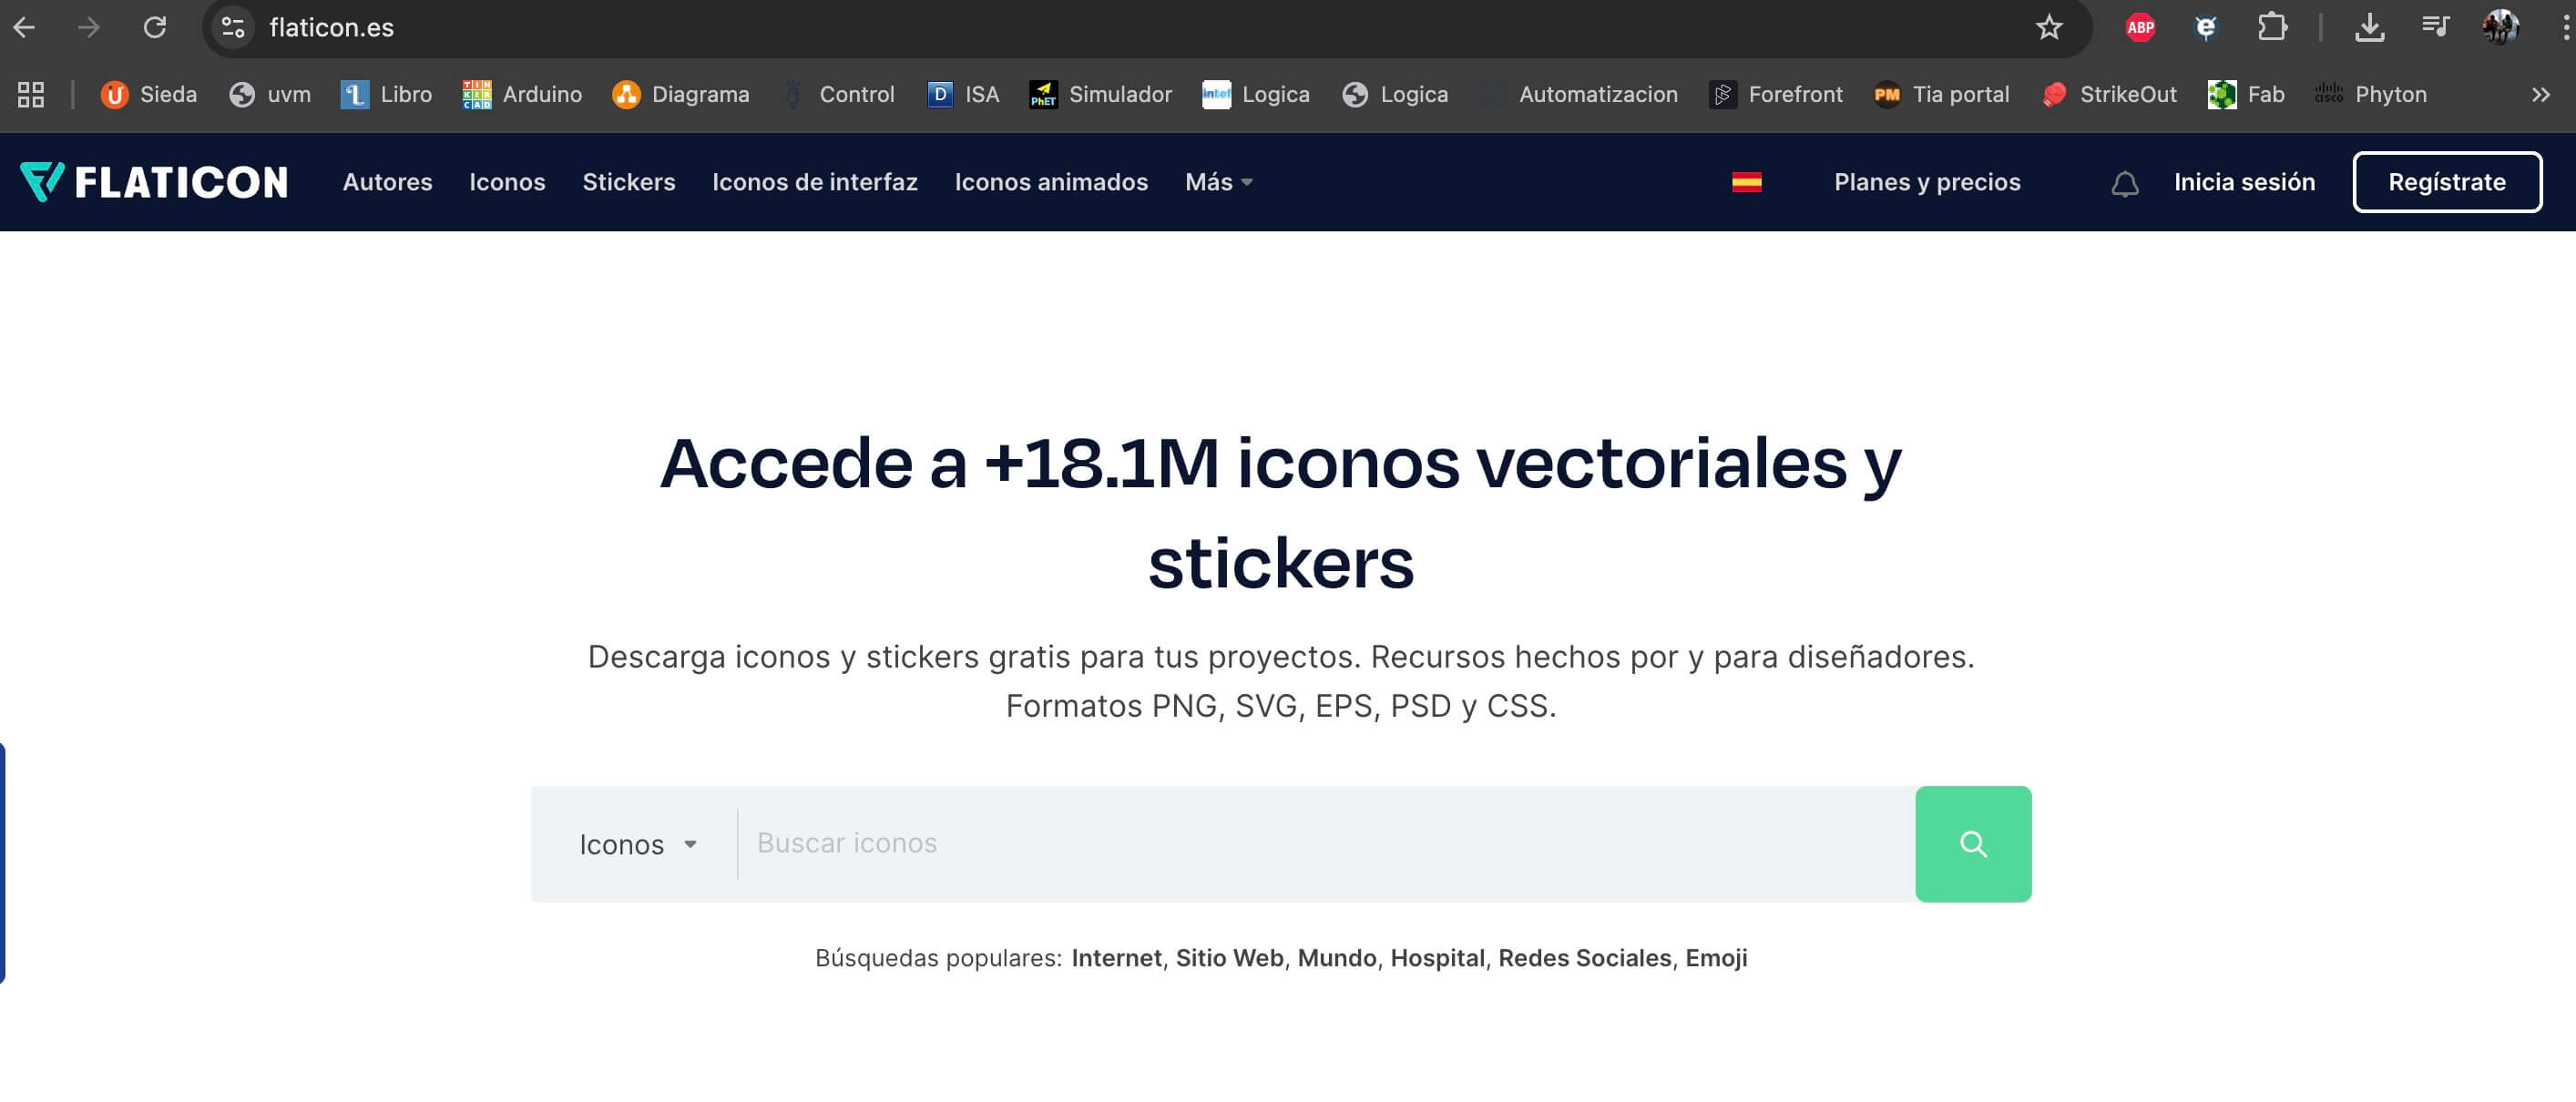
Task: Expand the Más dropdown menu
Action: [1219, 182]
